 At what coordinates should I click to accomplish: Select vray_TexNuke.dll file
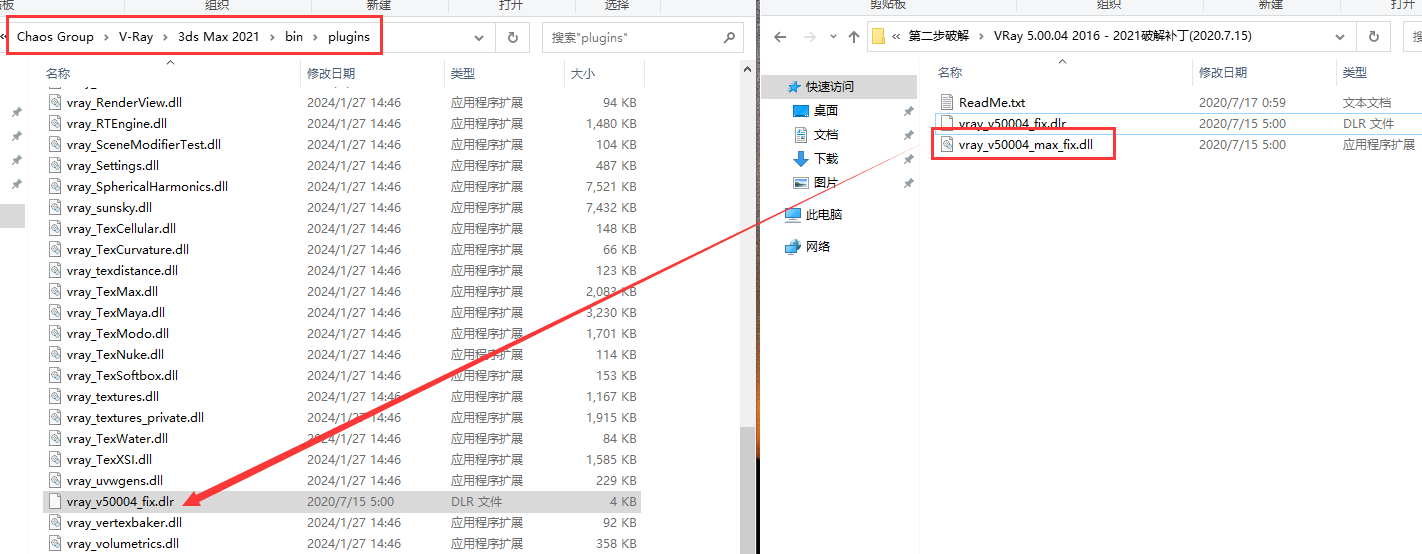click(342, 354)
